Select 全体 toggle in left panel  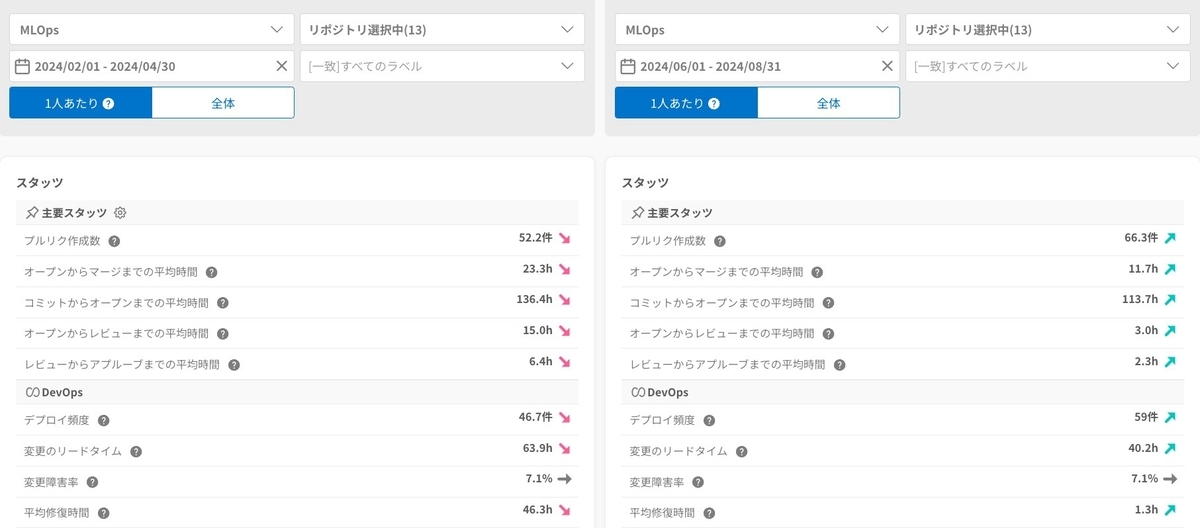click(223, 103)
